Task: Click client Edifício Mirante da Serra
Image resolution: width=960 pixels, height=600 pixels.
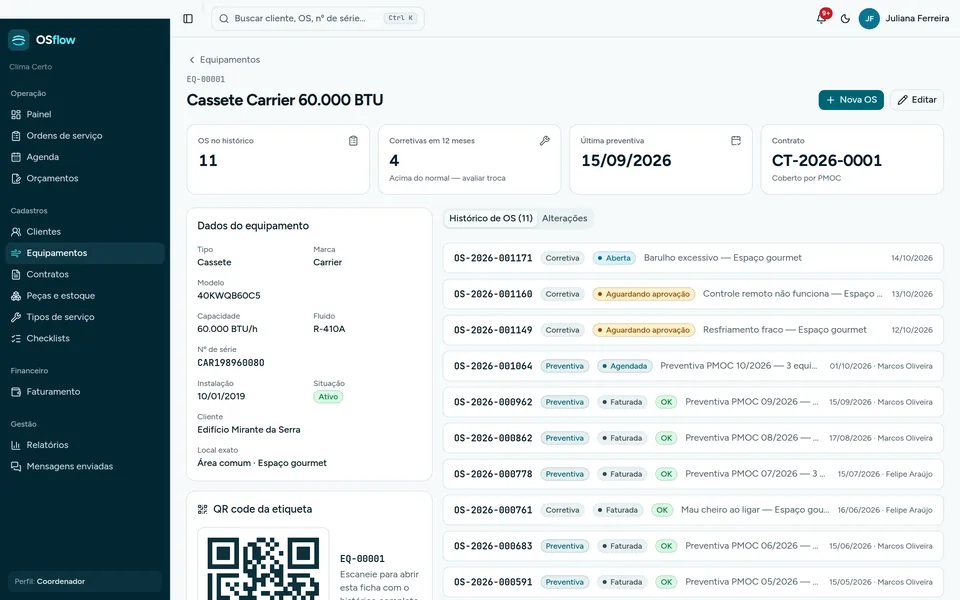Action: pyautogui.click(x=249, y=430)
